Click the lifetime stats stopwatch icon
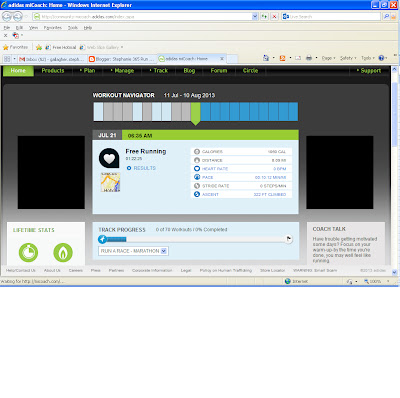The image size is (400, 398). [28, 252]
